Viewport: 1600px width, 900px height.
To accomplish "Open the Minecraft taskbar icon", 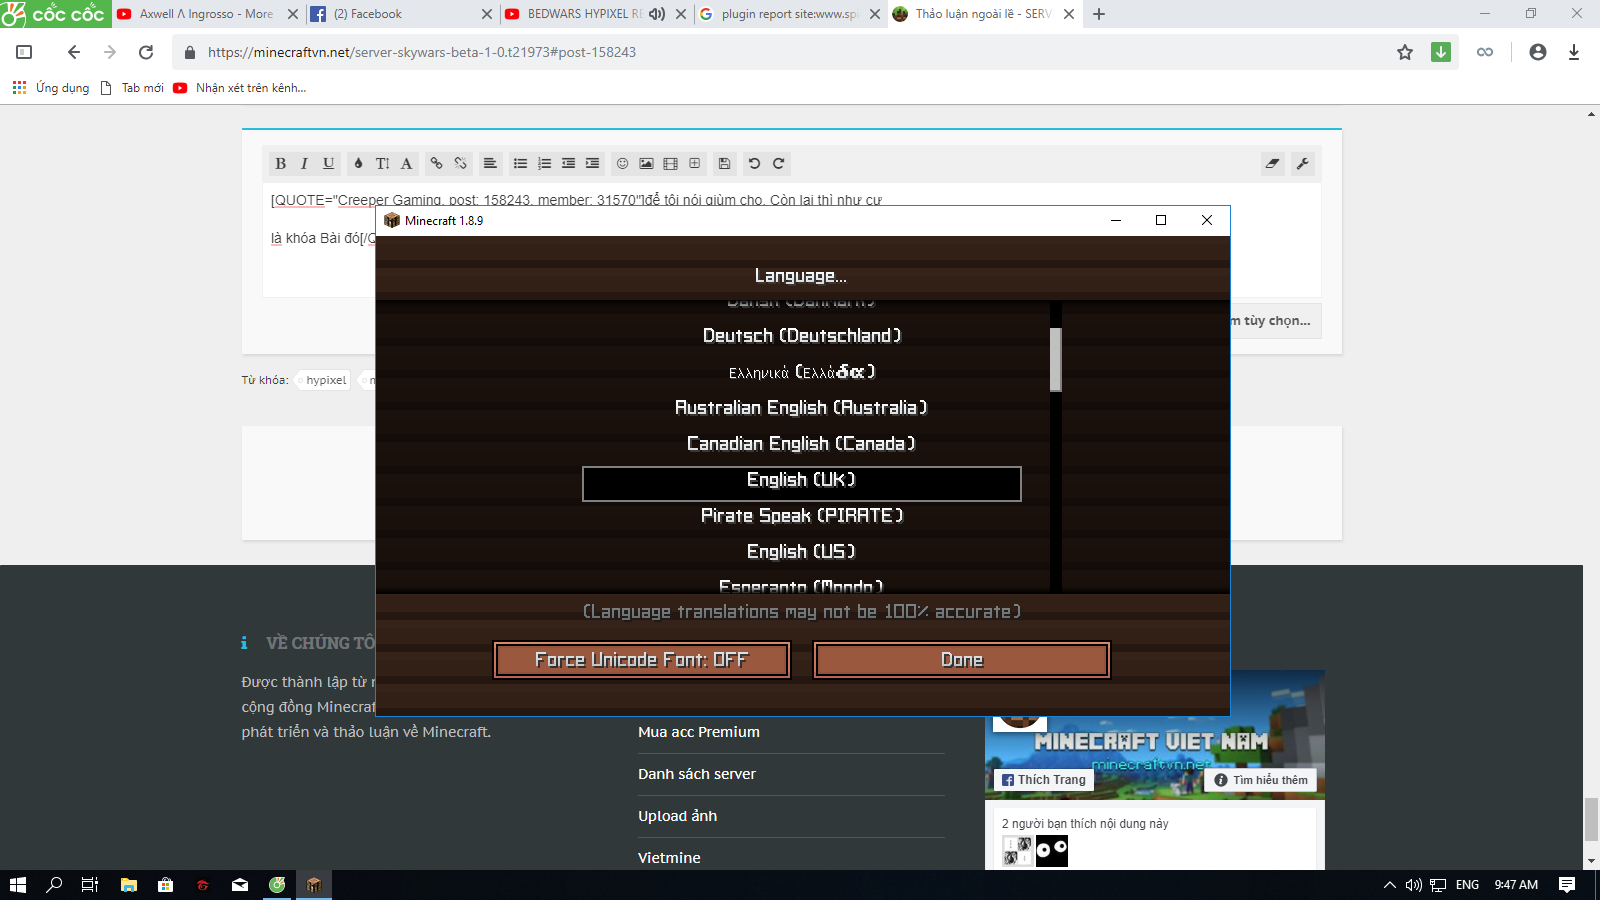I will pyautogui.click(x=313, y=884).
